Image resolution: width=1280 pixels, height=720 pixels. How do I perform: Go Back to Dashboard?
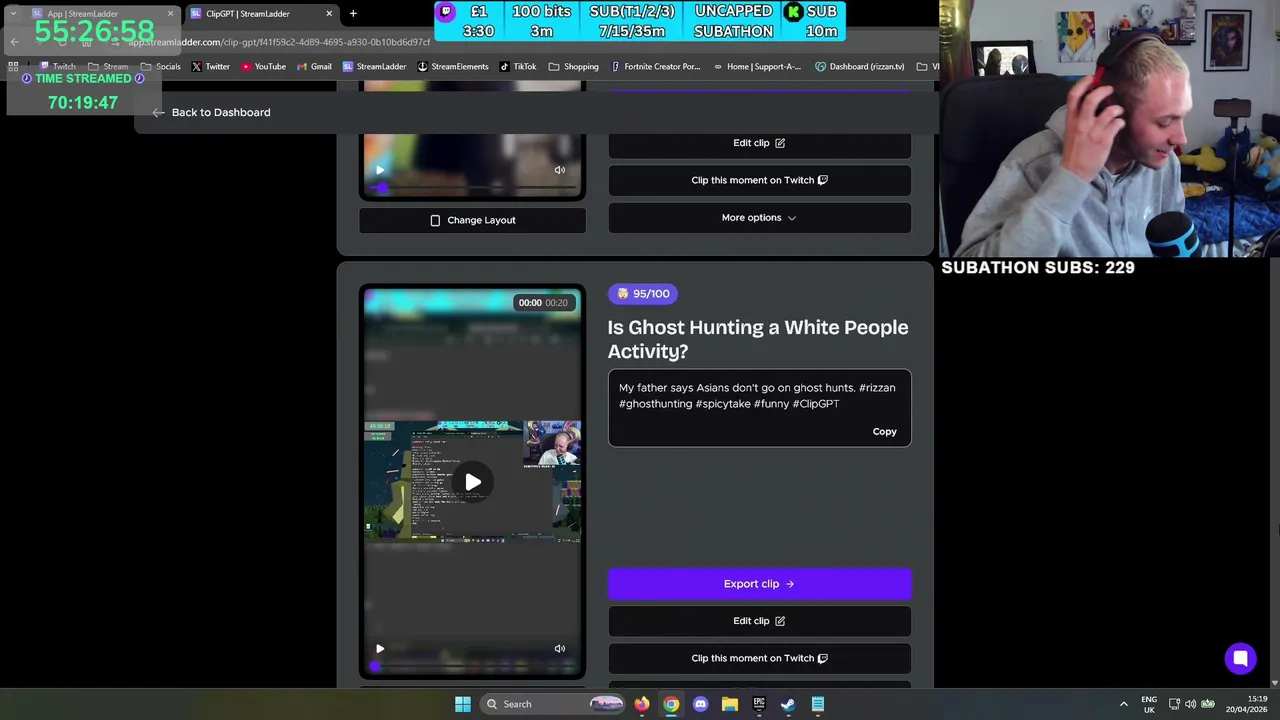(211, 112)
